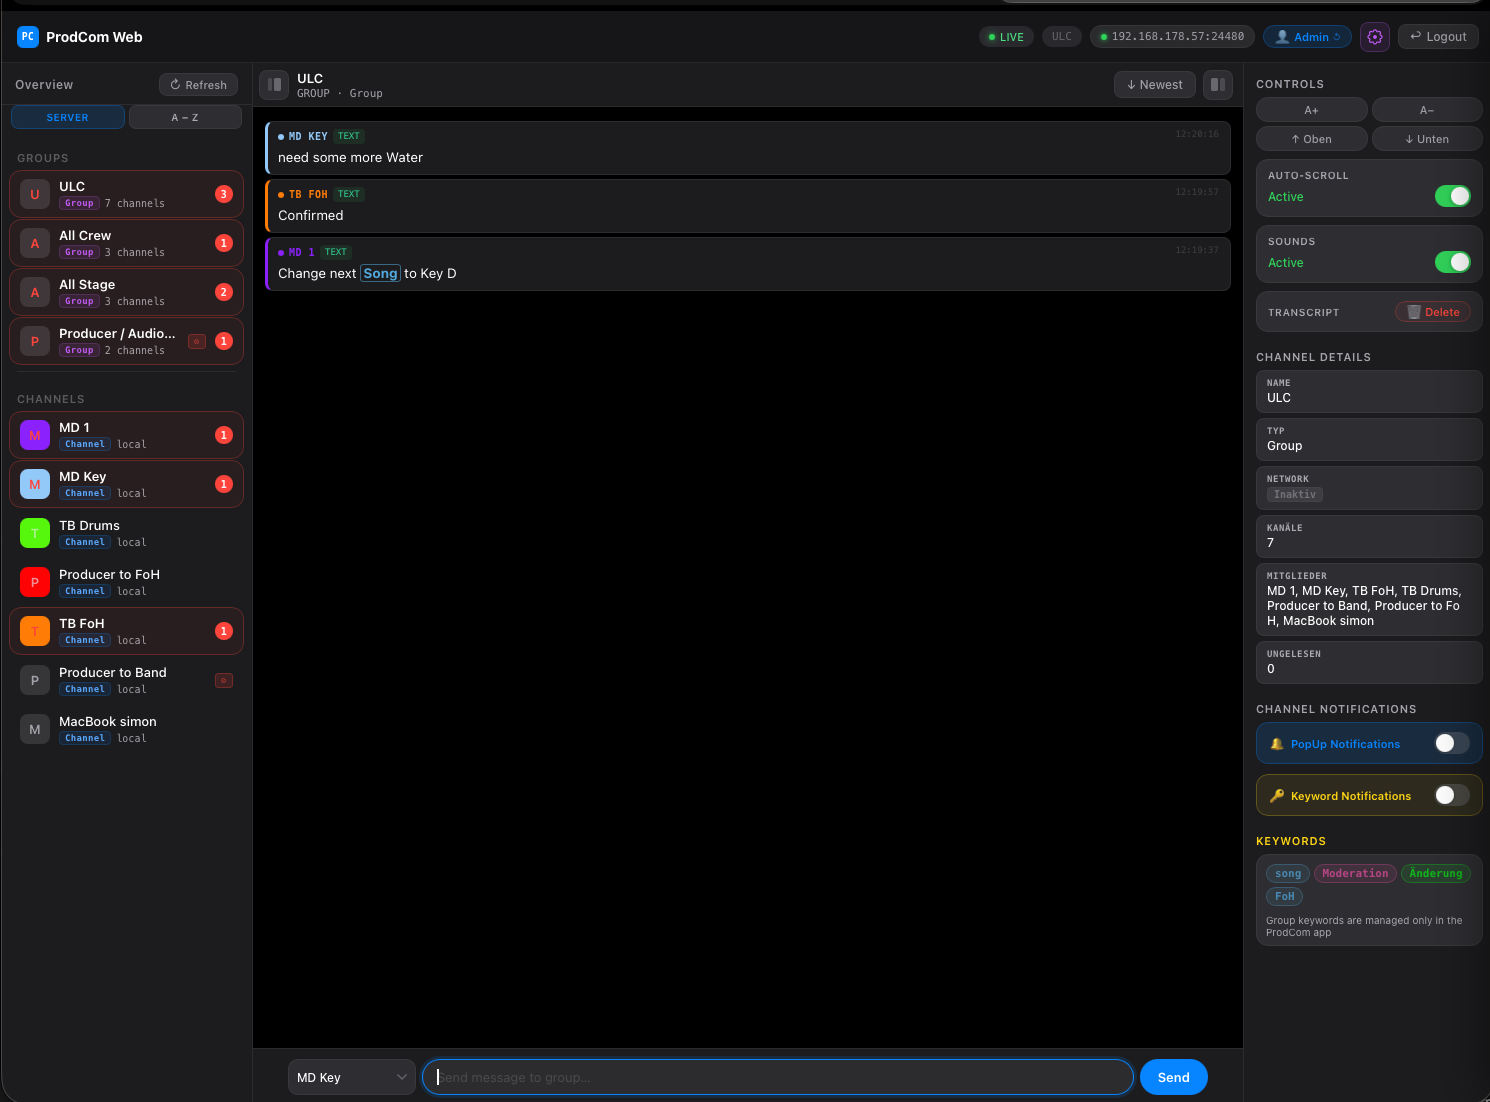This screenshot has height=1102, width=1490.
Task: Click the LIVE status badge
Action: tap(1006, 37)
